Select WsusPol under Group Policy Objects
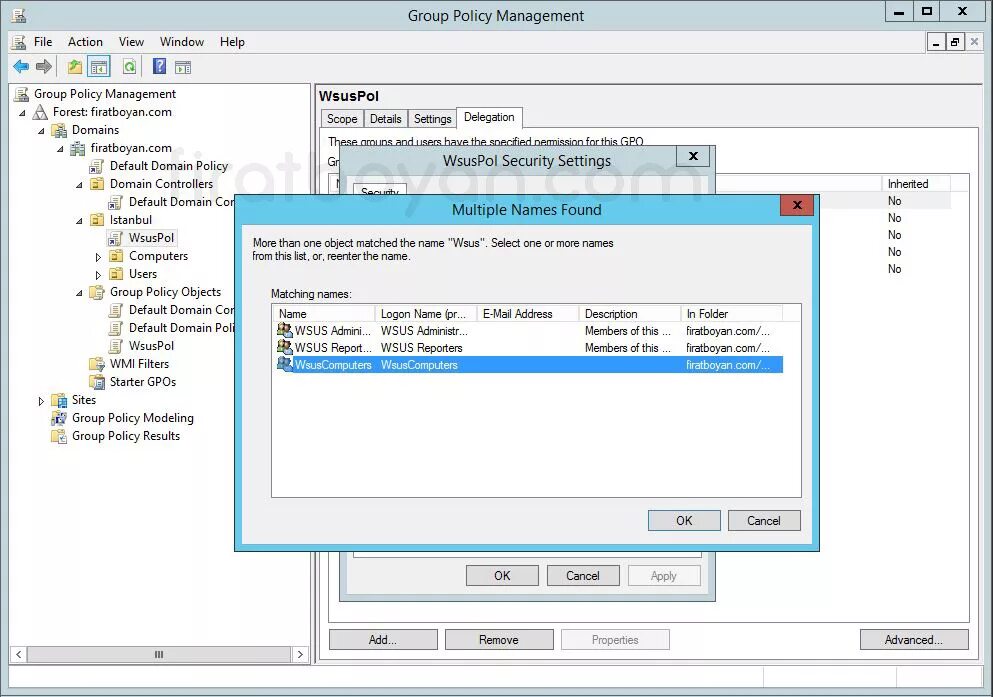The image size is (993, 697). coord(151,346)
